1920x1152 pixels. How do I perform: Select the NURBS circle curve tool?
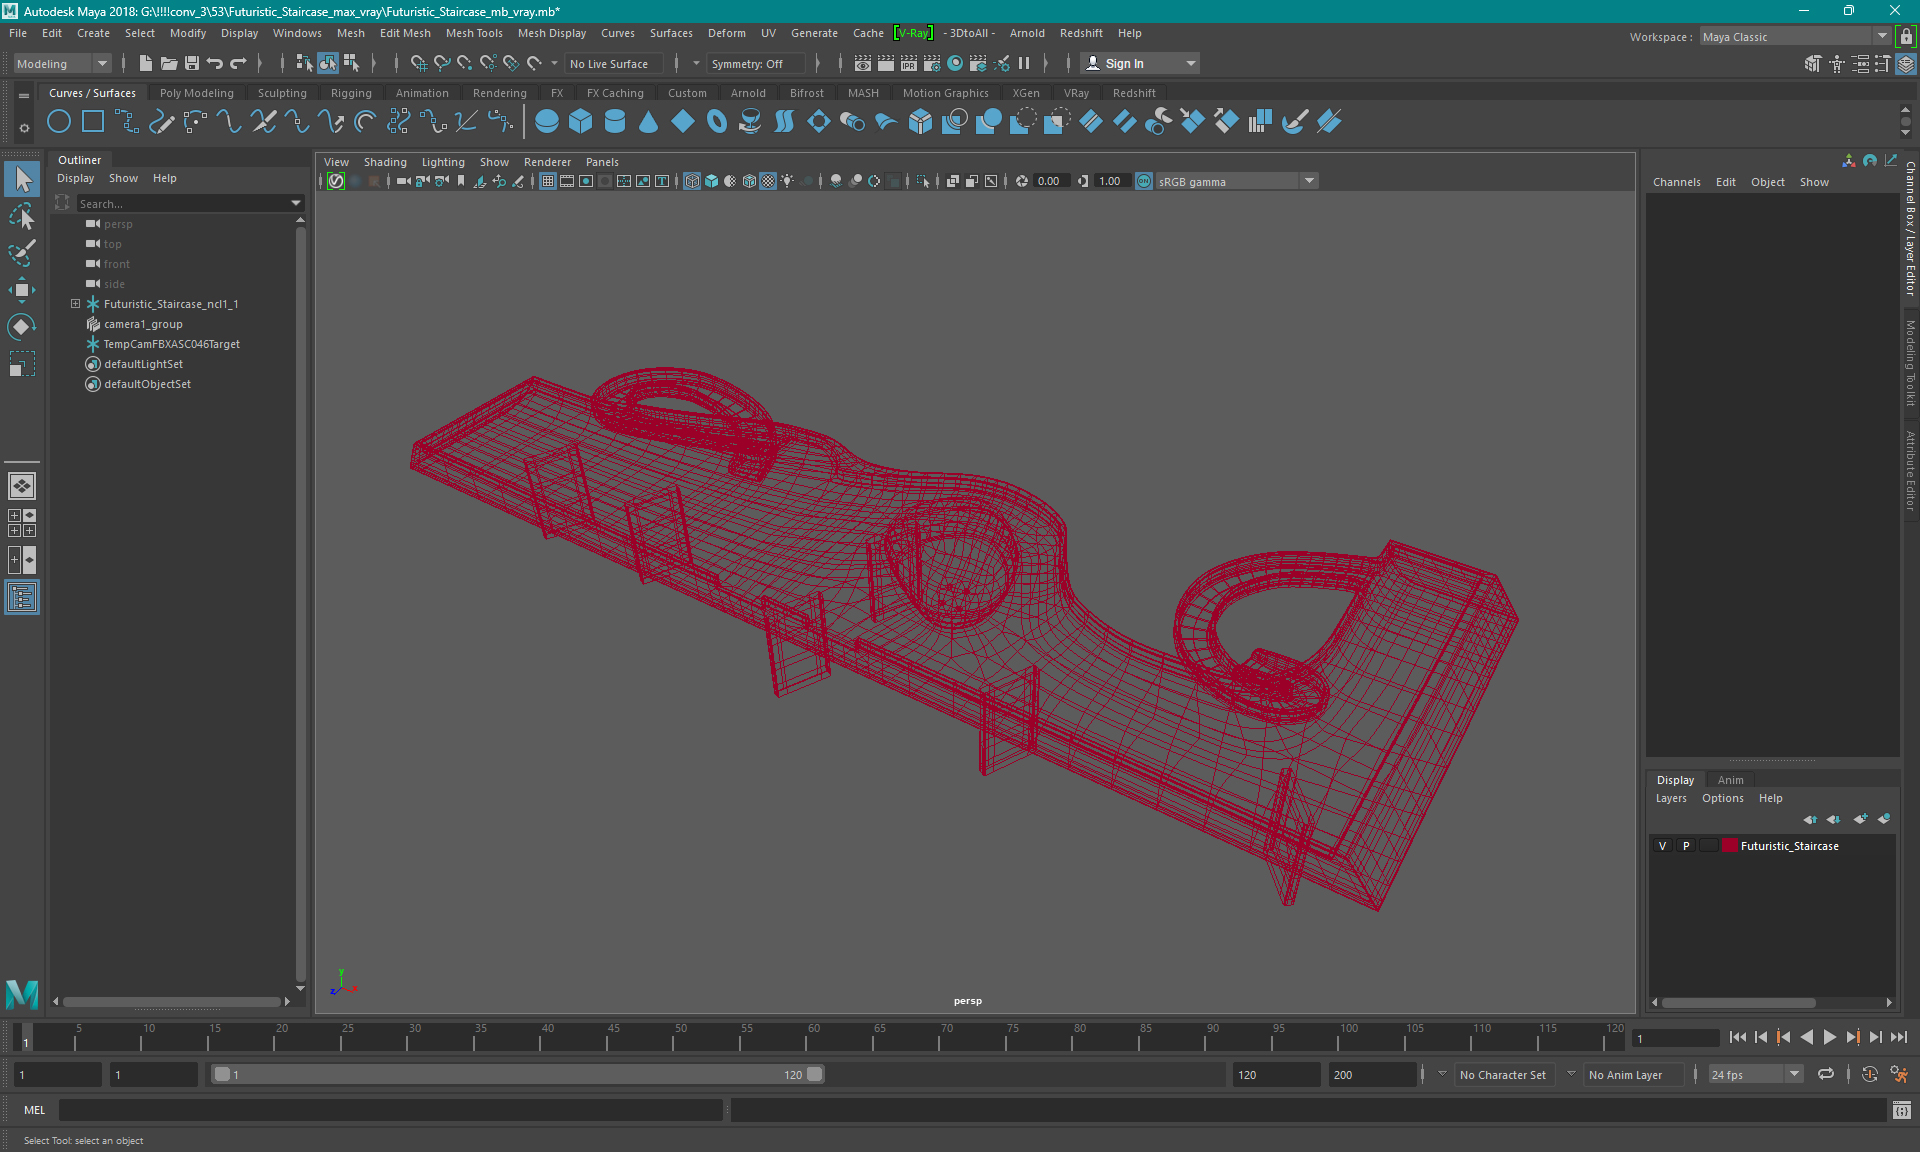(59, 122)
